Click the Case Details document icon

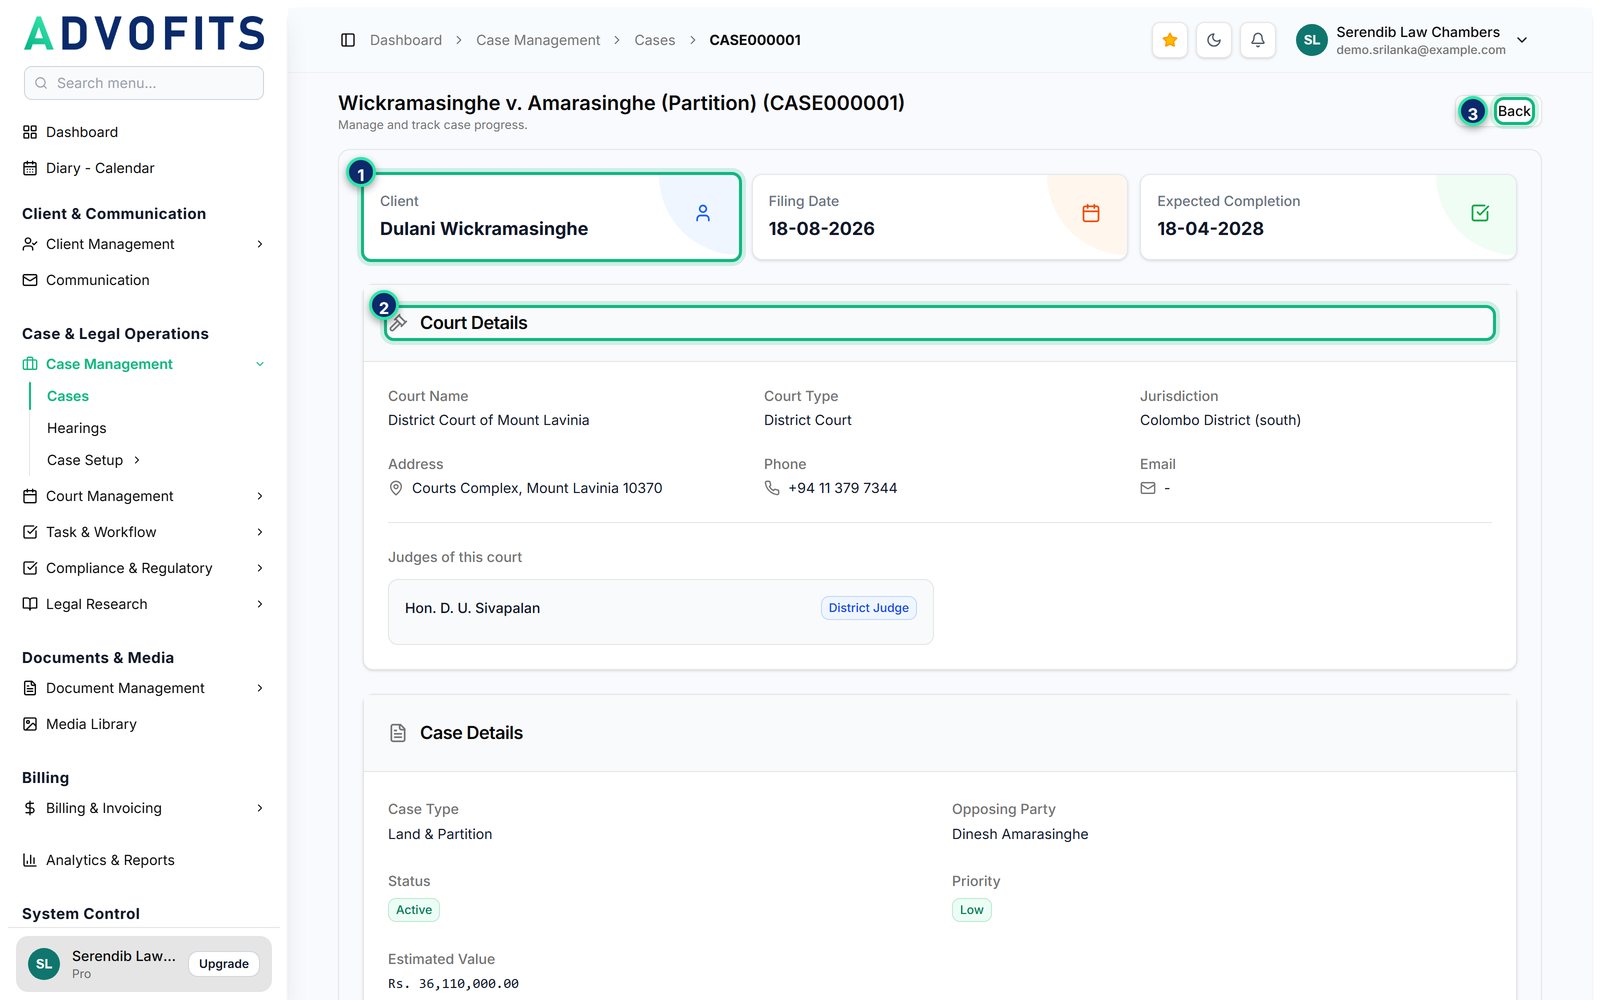398,733
